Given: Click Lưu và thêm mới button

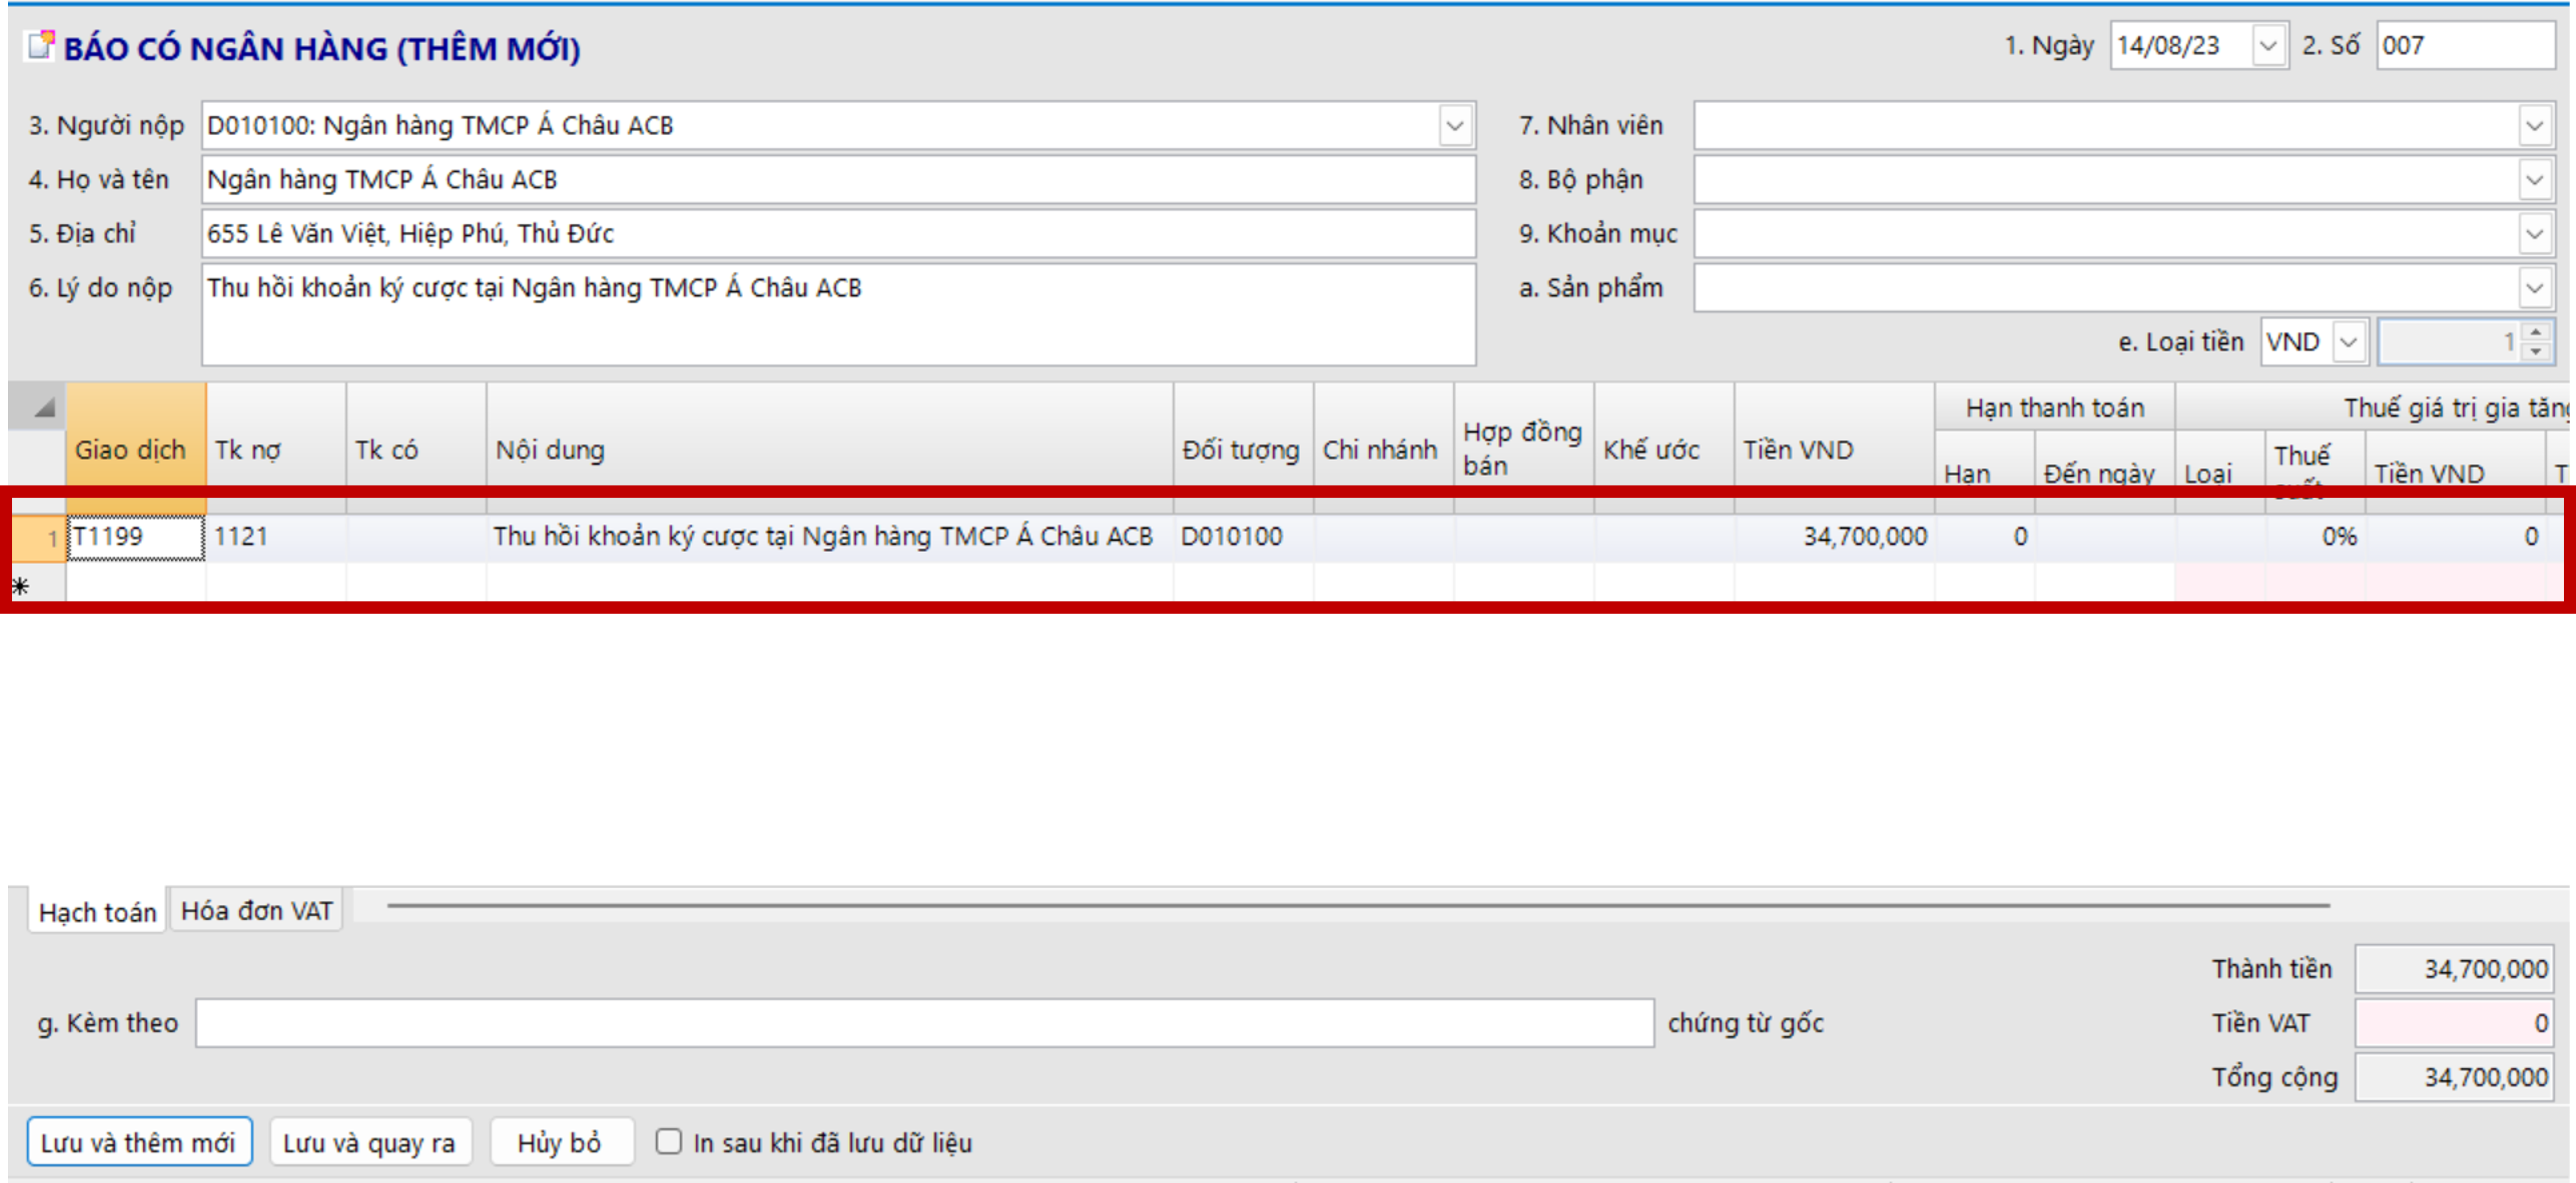Looking at the screenshot, I should pyautogui.click(x=139, y=1142).
